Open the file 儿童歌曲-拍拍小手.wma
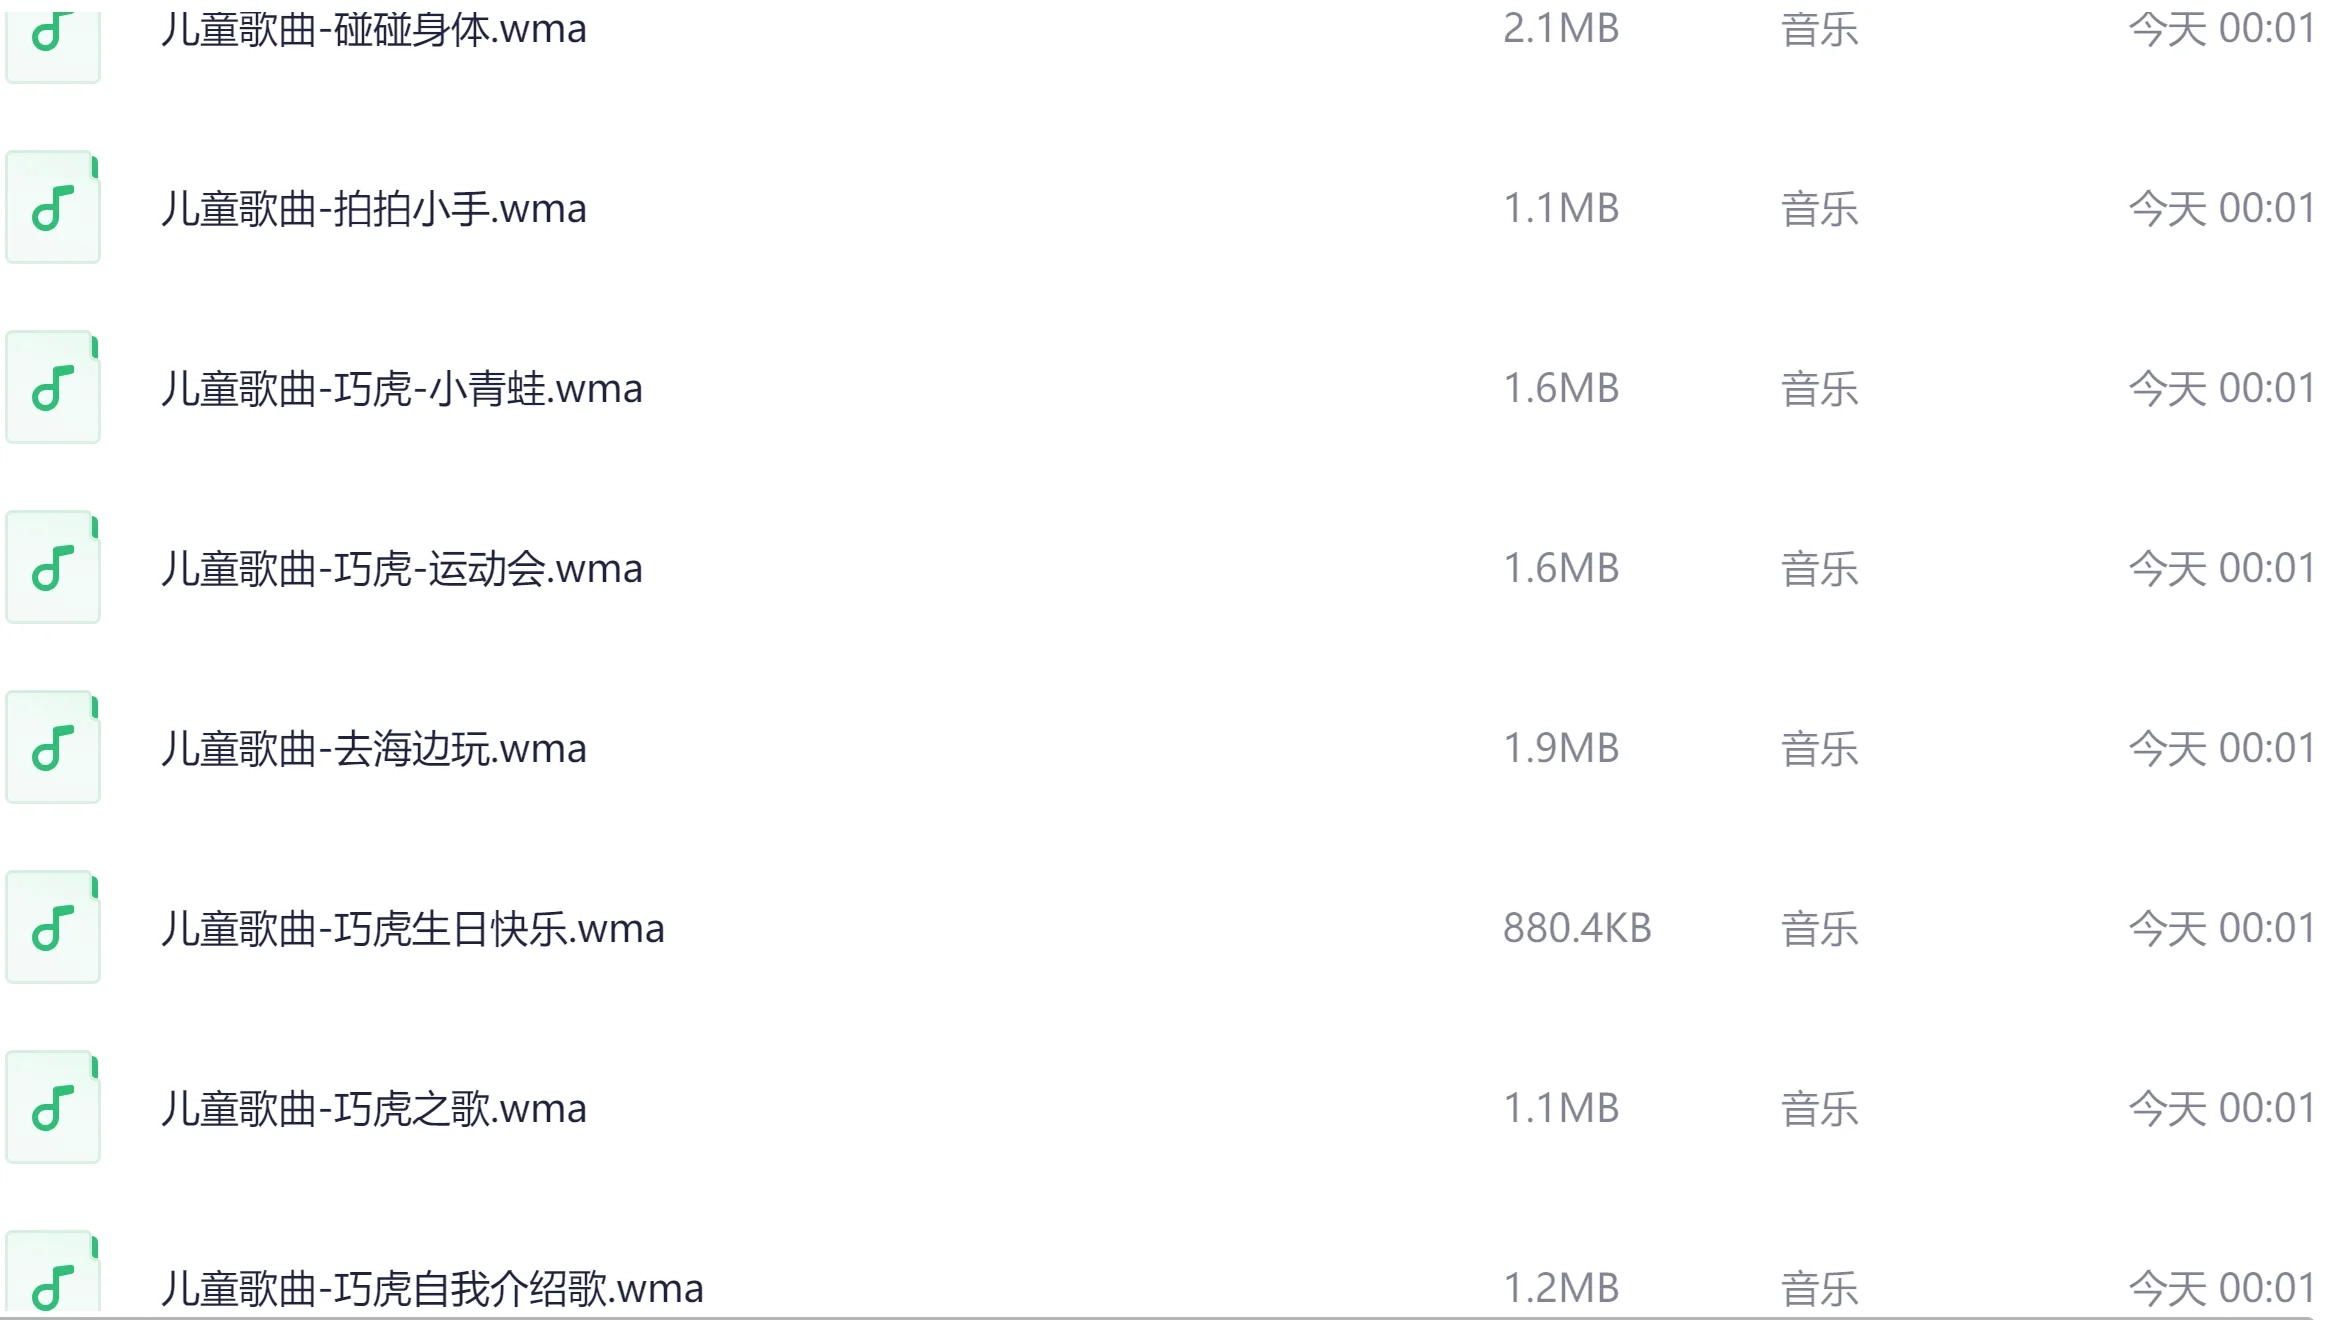 (374, 209)
